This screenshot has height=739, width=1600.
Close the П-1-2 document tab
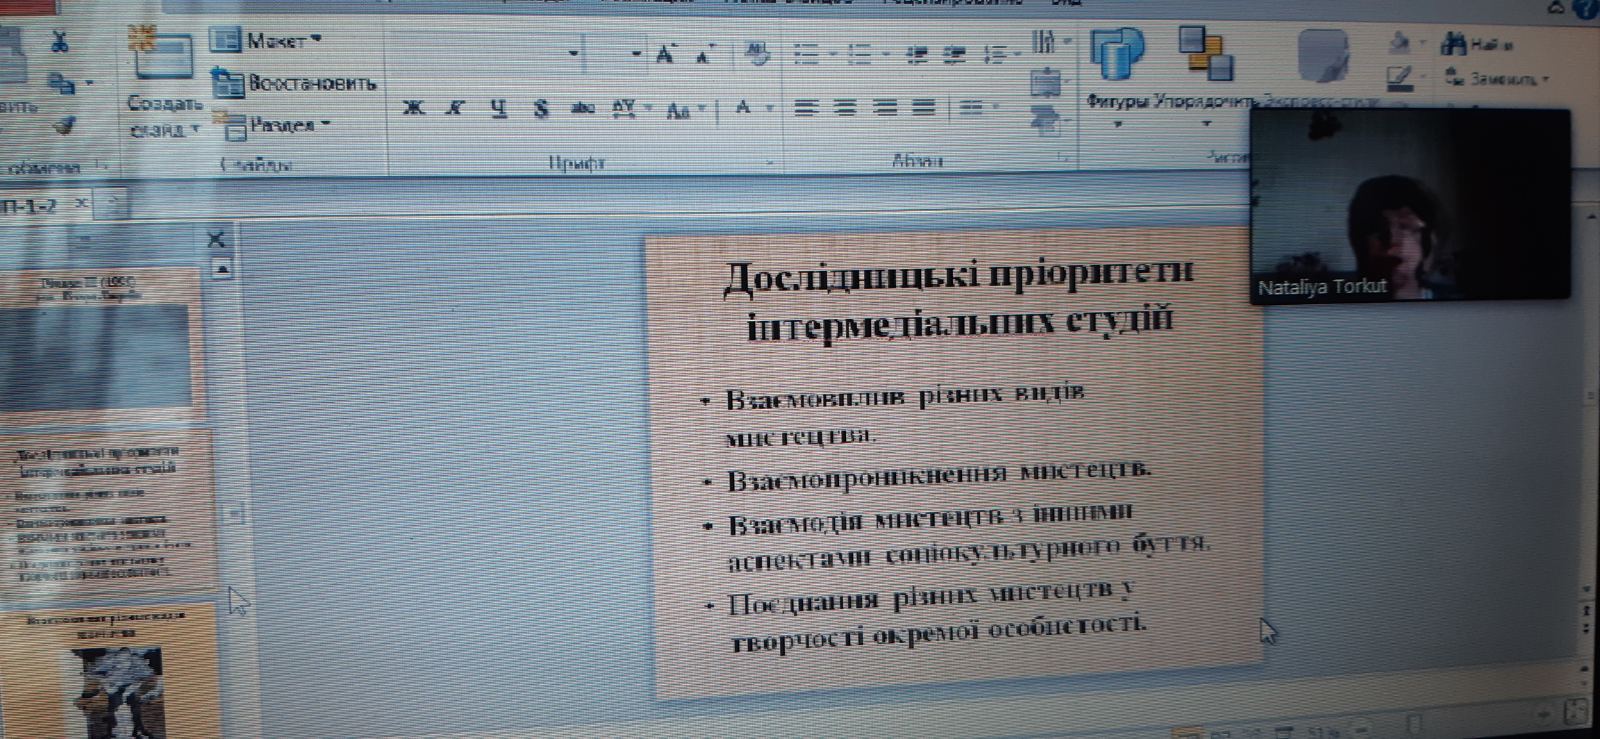point(82,204)
